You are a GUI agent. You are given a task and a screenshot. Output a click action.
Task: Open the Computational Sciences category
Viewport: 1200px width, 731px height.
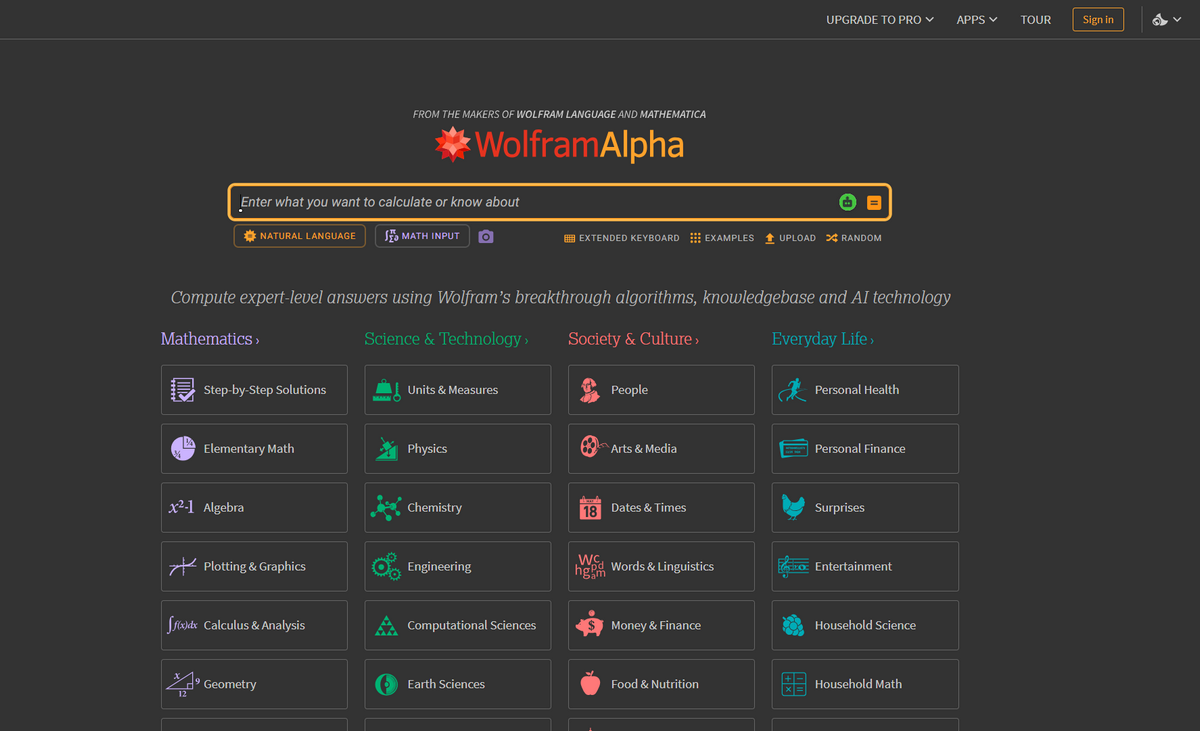[x=458, y=626]
